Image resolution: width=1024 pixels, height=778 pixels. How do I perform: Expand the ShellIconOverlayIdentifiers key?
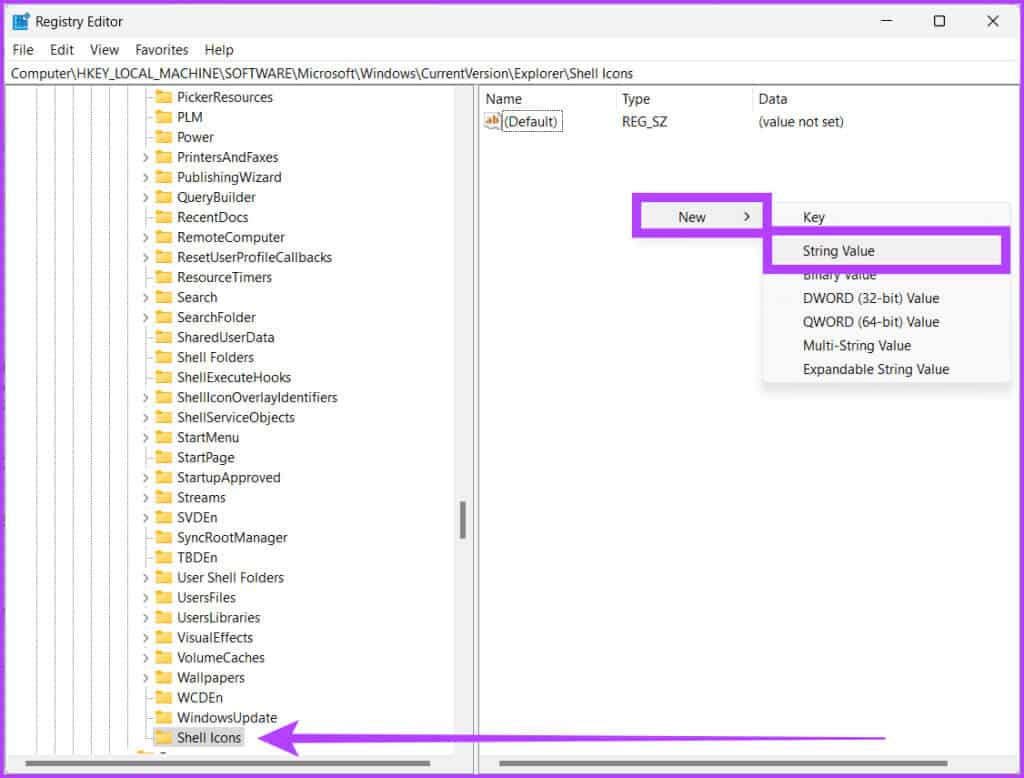click(146, 398)
